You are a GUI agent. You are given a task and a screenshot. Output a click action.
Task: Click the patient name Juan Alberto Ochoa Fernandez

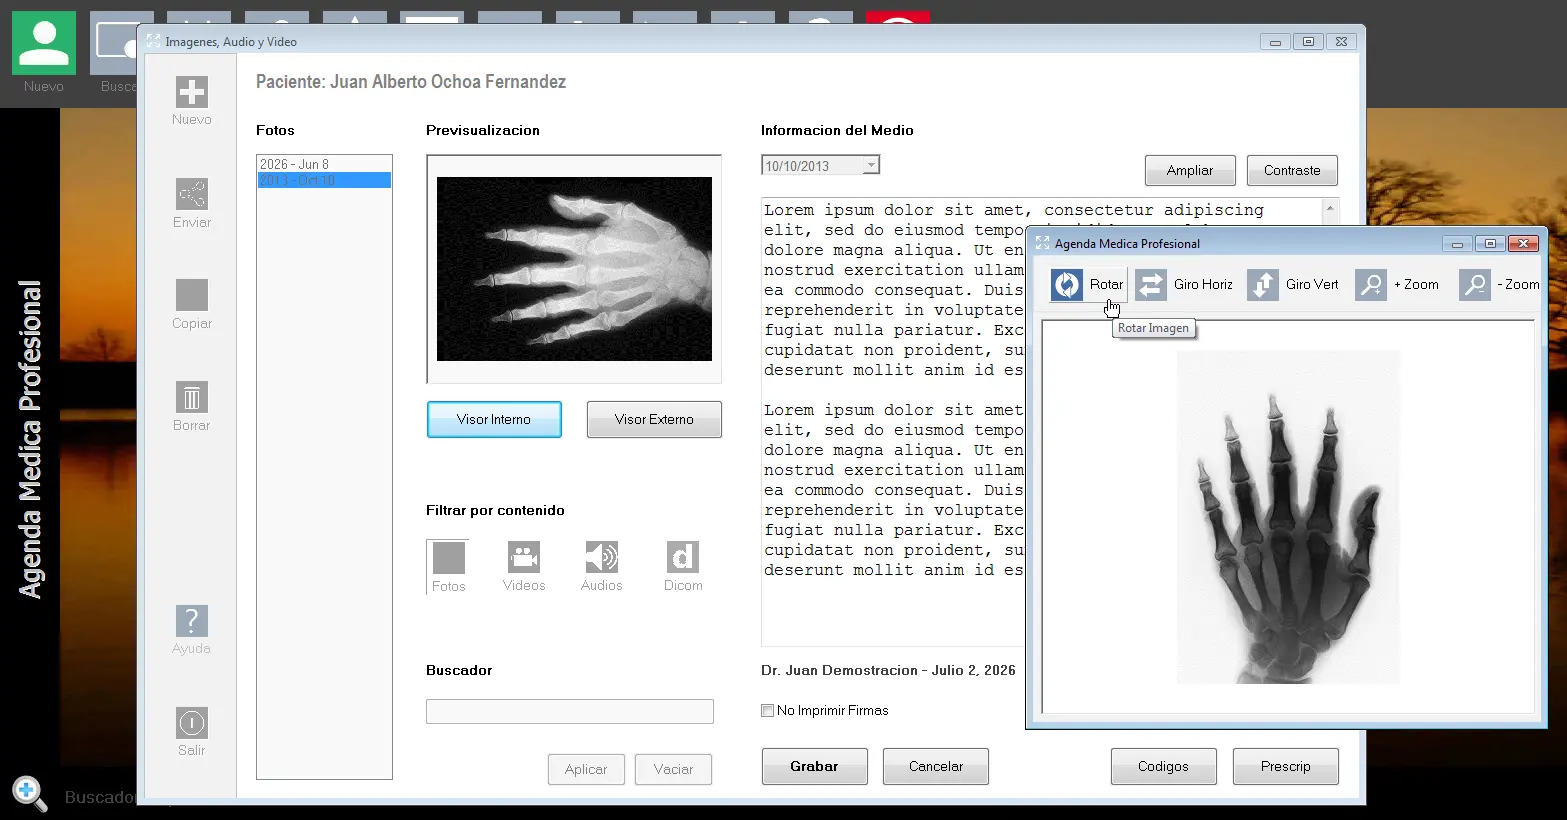pyautogui.click(x=448, y=82)
